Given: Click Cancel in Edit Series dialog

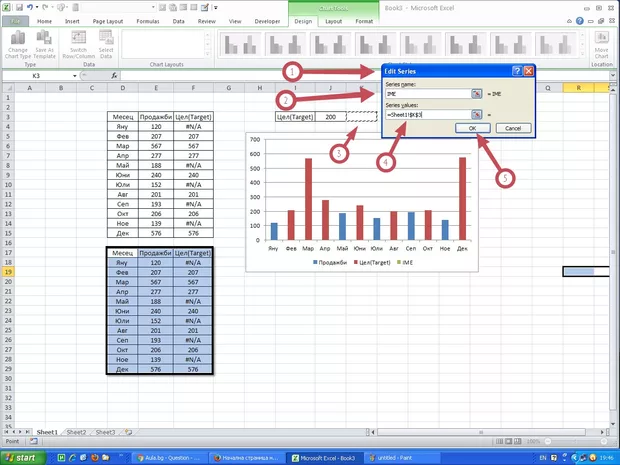Looking at the screenshot, I should coord(513,128).
